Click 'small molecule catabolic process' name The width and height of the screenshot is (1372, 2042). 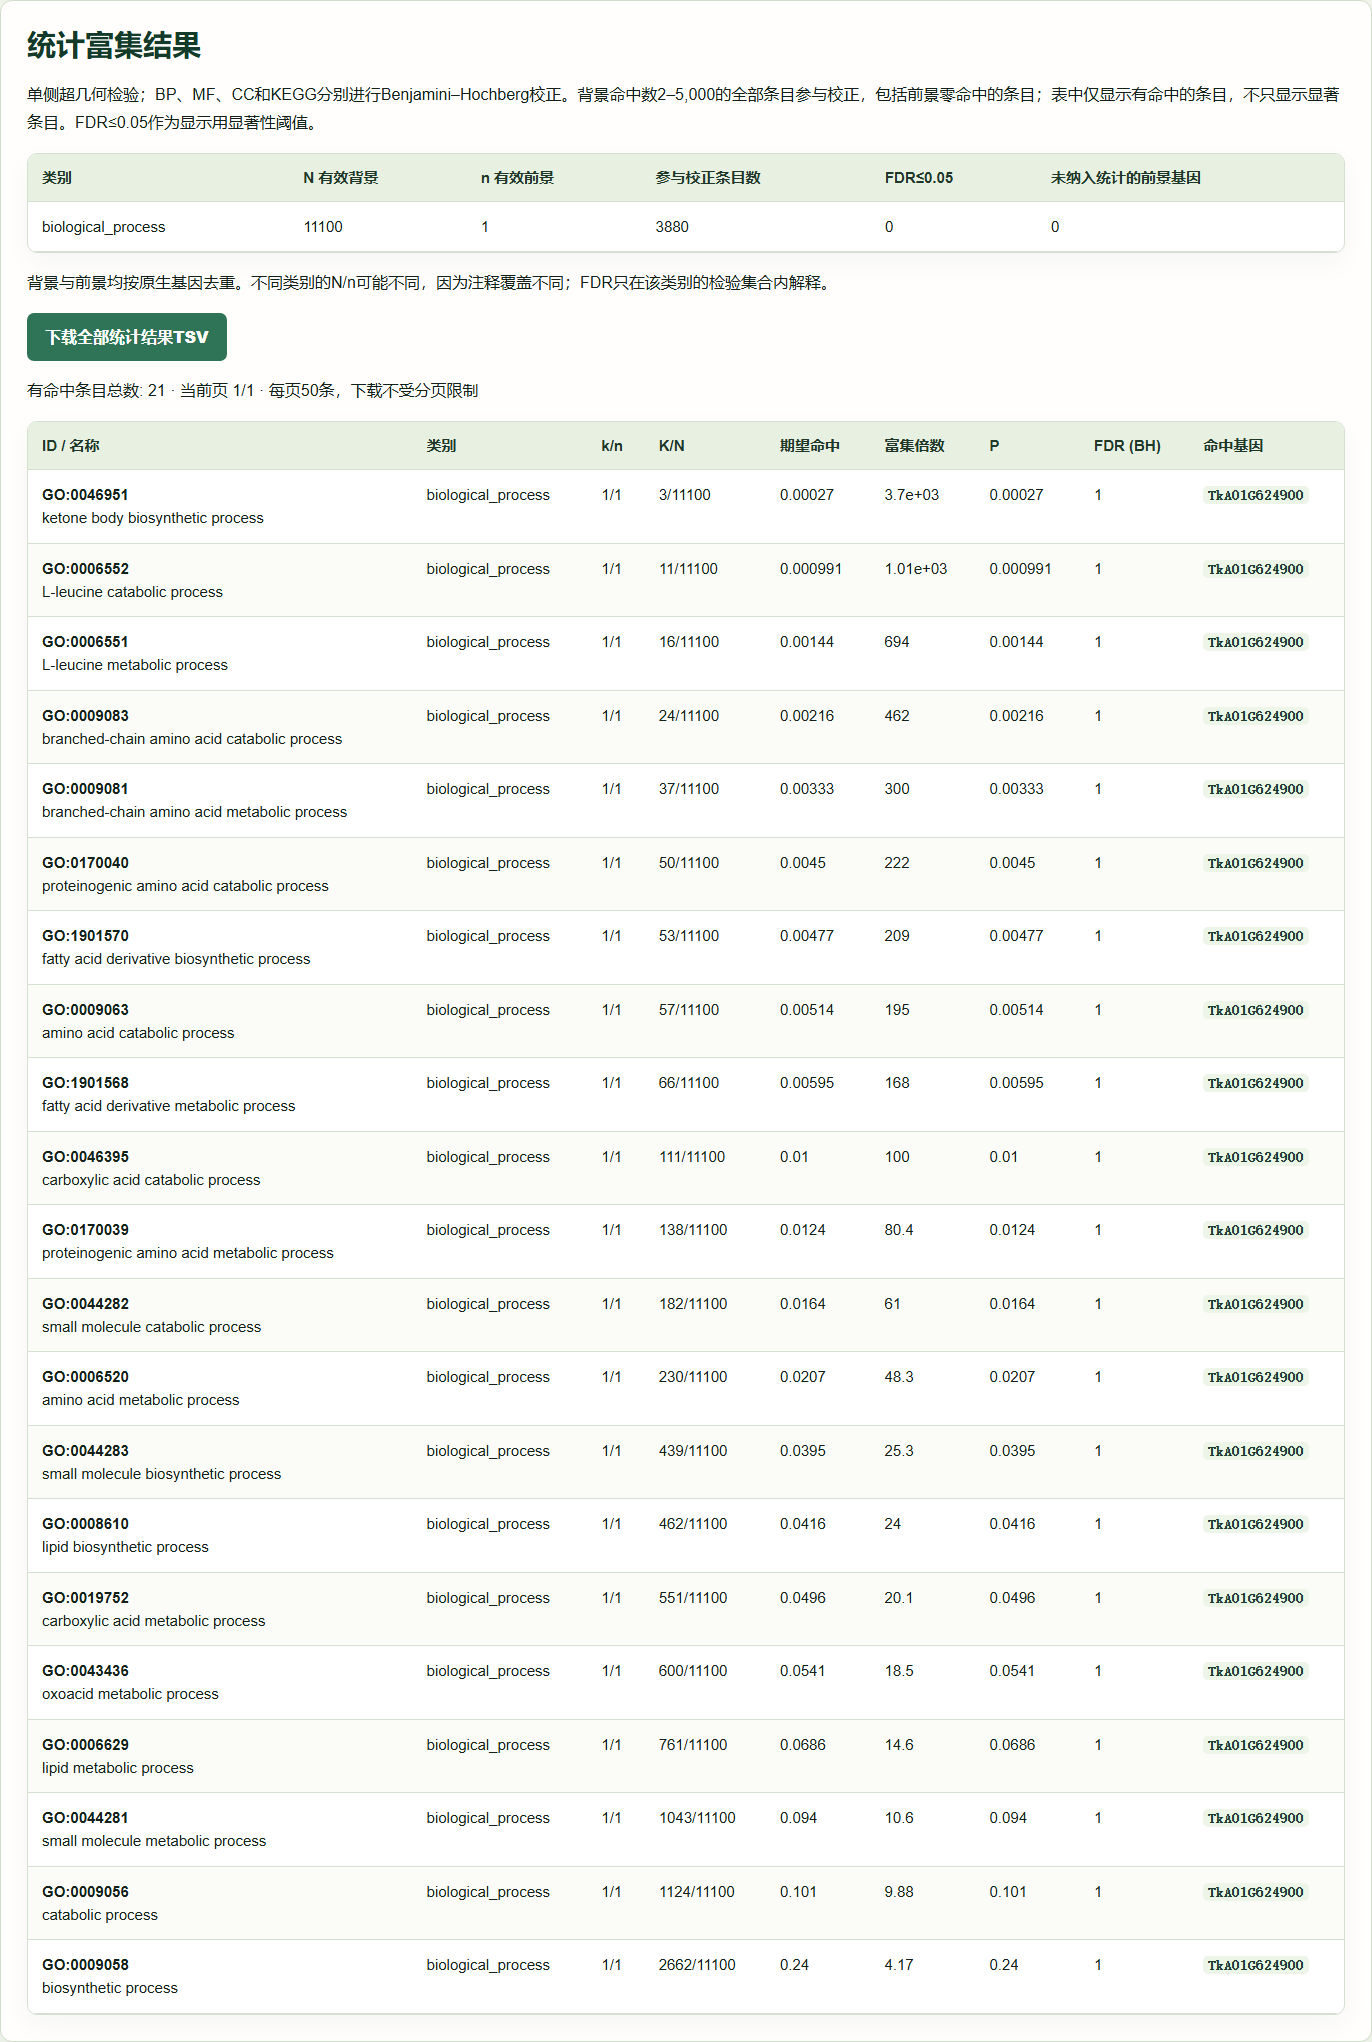[151, 1327]
